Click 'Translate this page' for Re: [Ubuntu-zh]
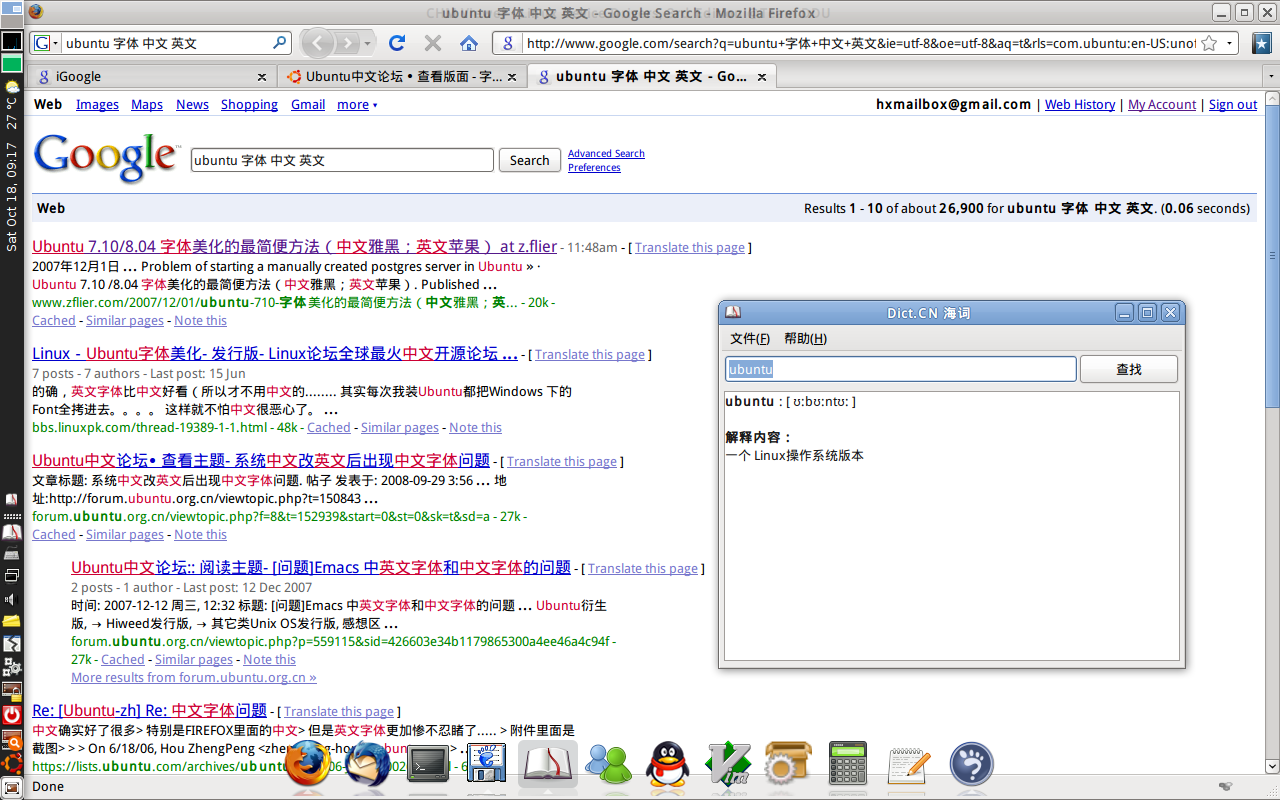This screenshot has height=800, width=1280. click(x=339, y=711)
